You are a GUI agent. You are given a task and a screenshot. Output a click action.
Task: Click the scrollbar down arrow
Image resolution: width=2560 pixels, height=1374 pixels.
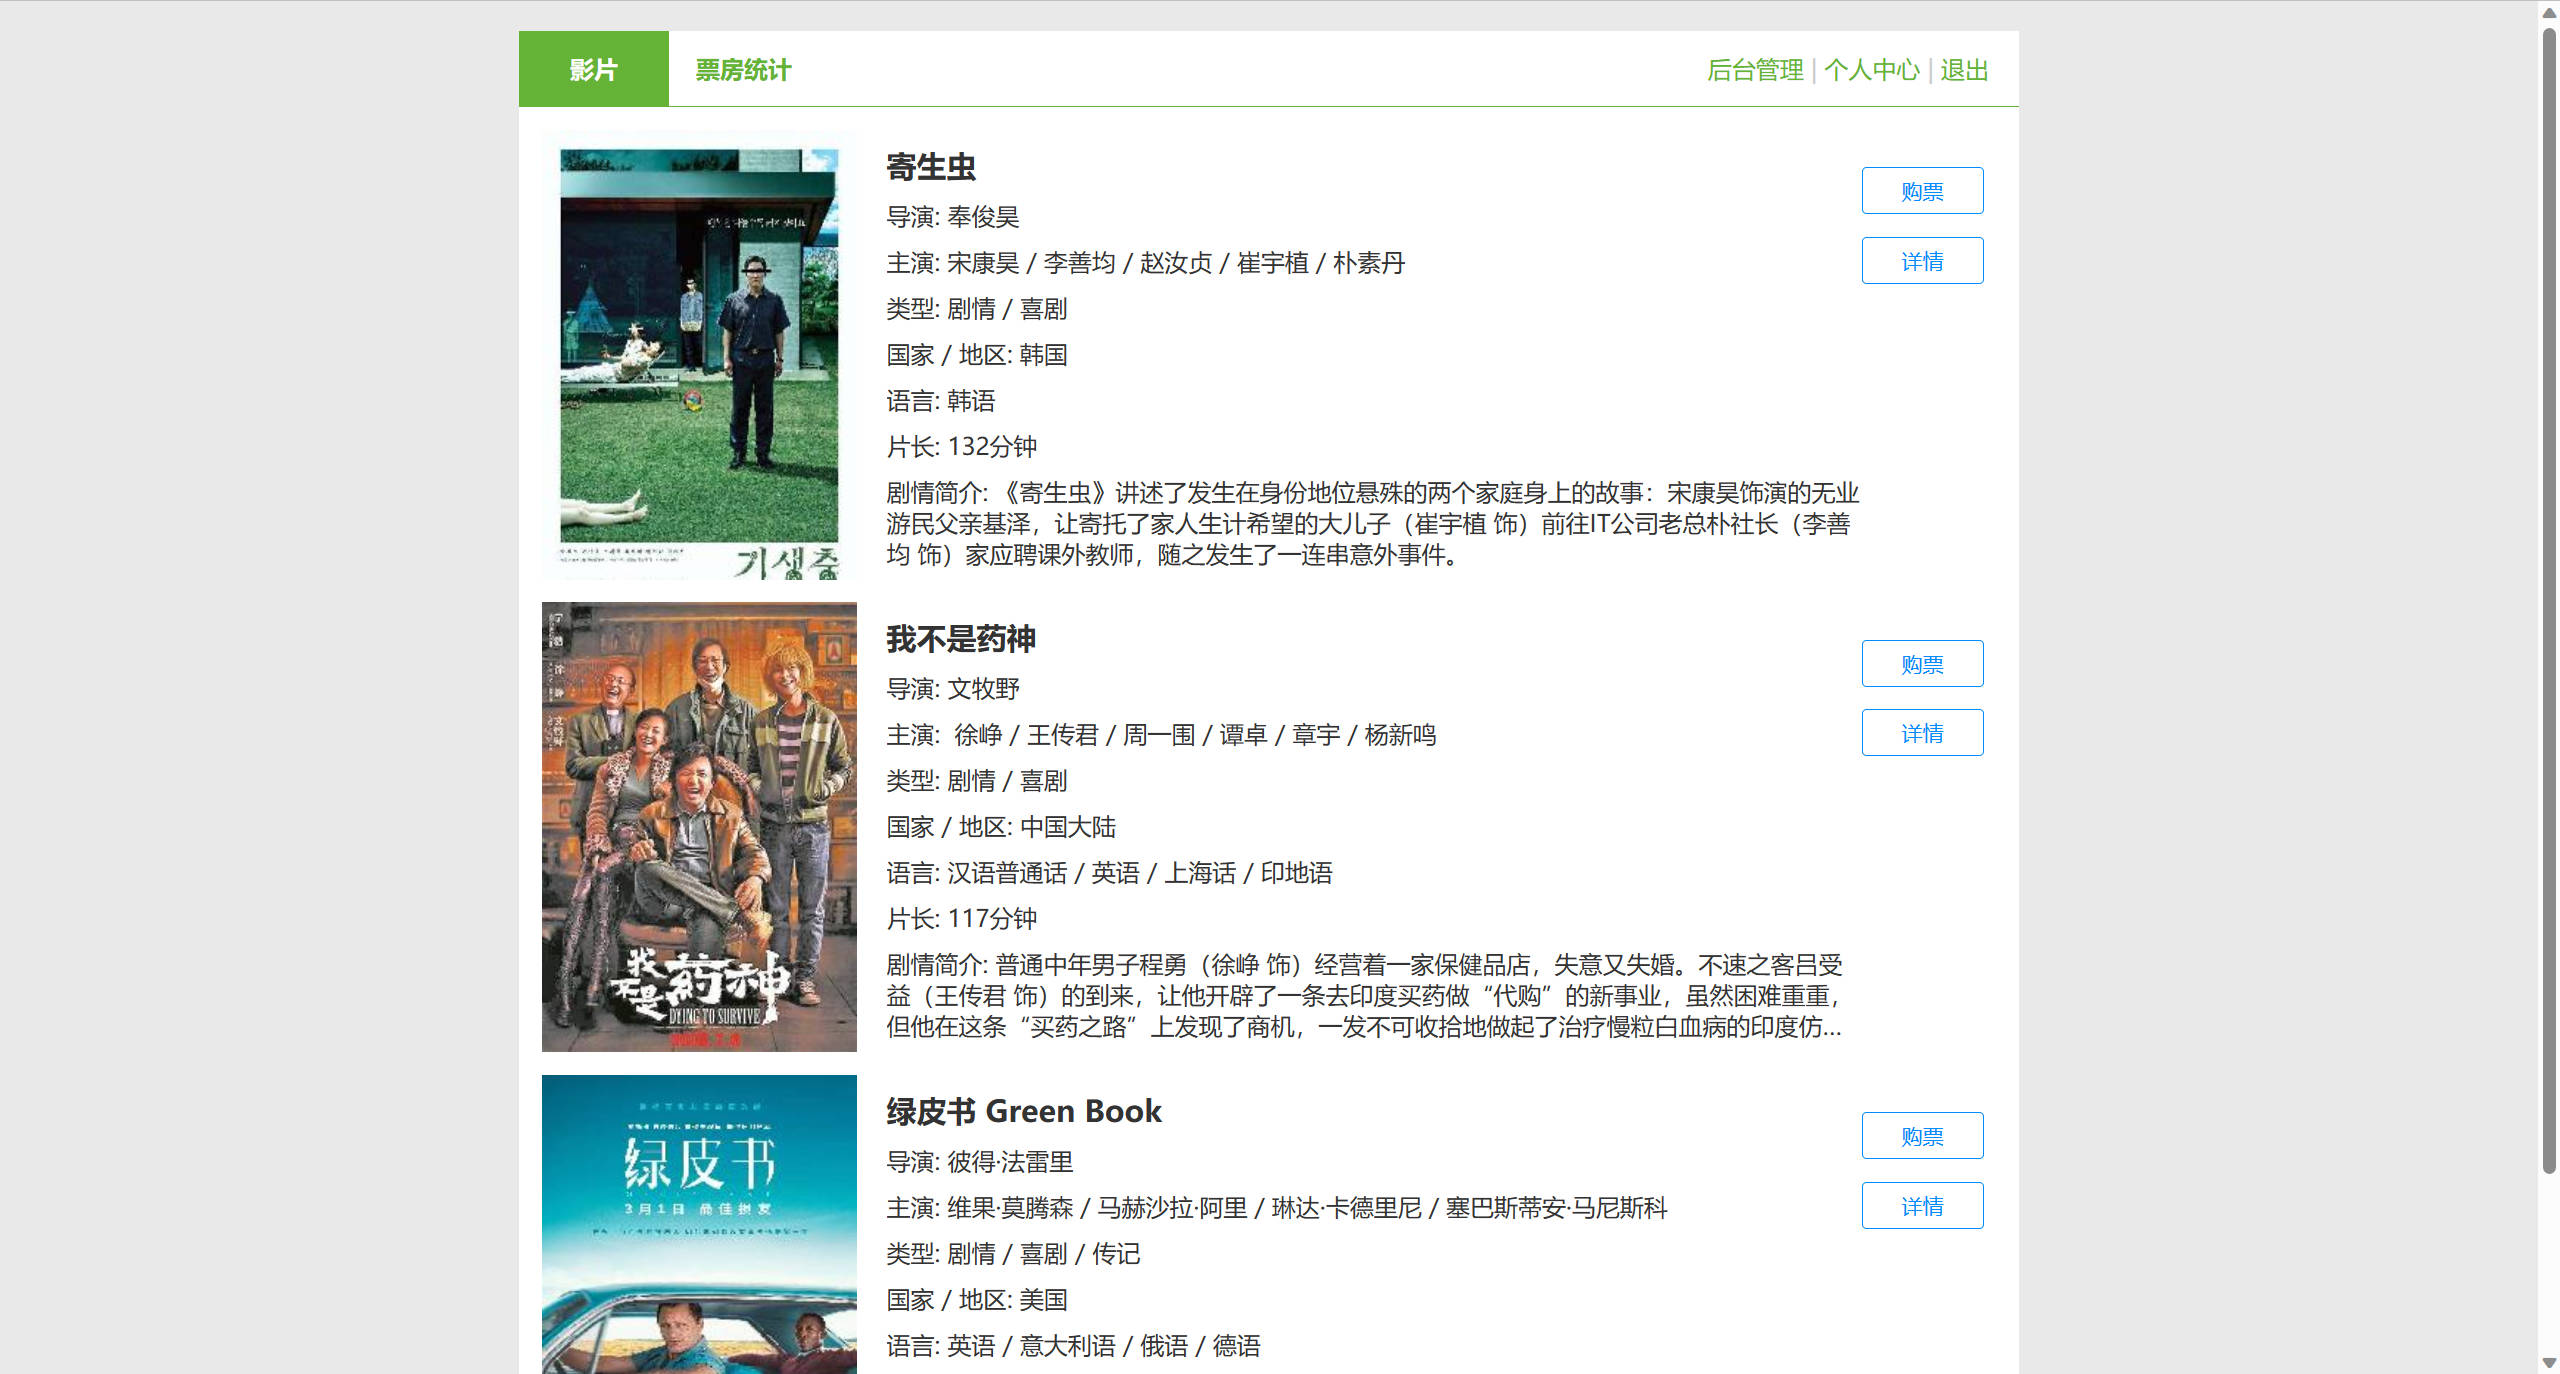tap(2549, 1362)
